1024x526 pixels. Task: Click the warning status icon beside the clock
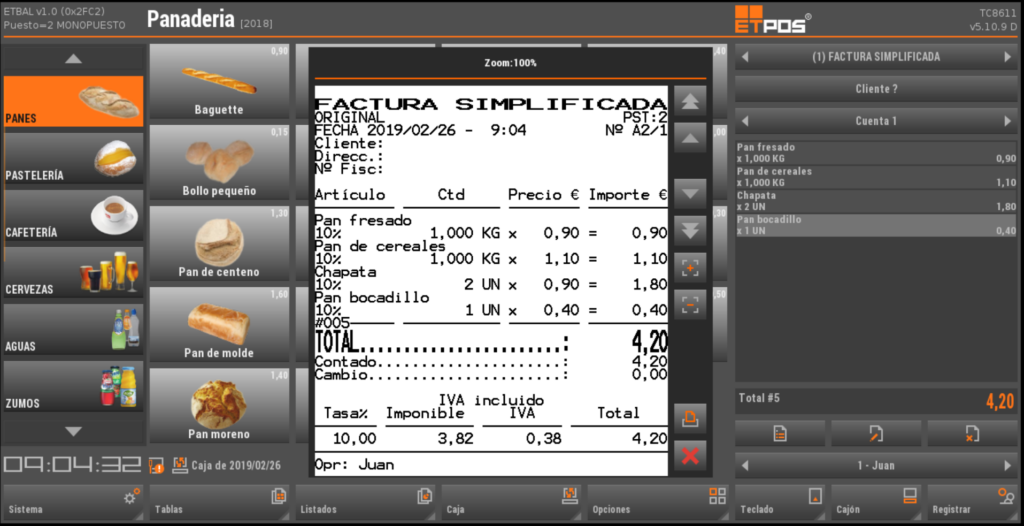click(x=155, y=465)
